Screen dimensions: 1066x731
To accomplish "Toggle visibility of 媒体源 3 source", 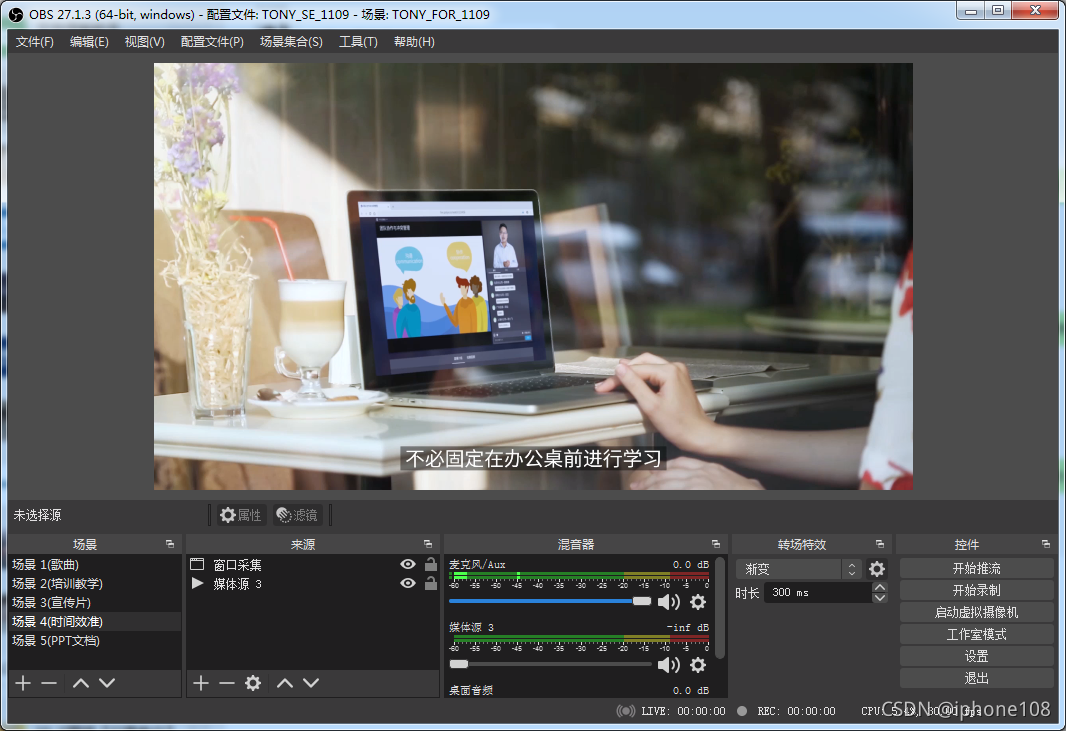I will tap(408, 583).
